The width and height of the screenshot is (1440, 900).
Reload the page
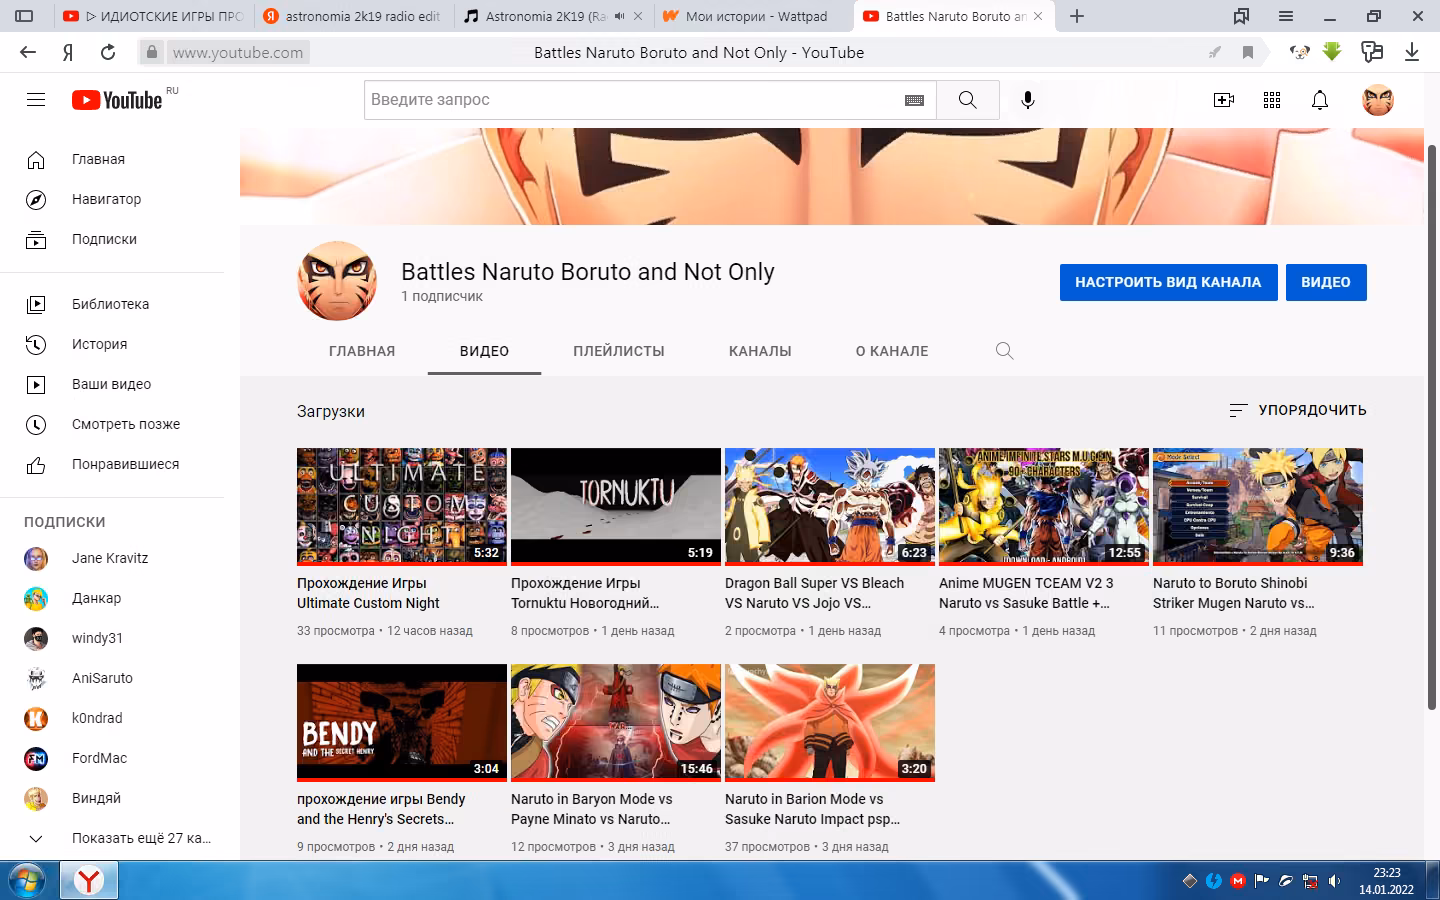point(108,52)
